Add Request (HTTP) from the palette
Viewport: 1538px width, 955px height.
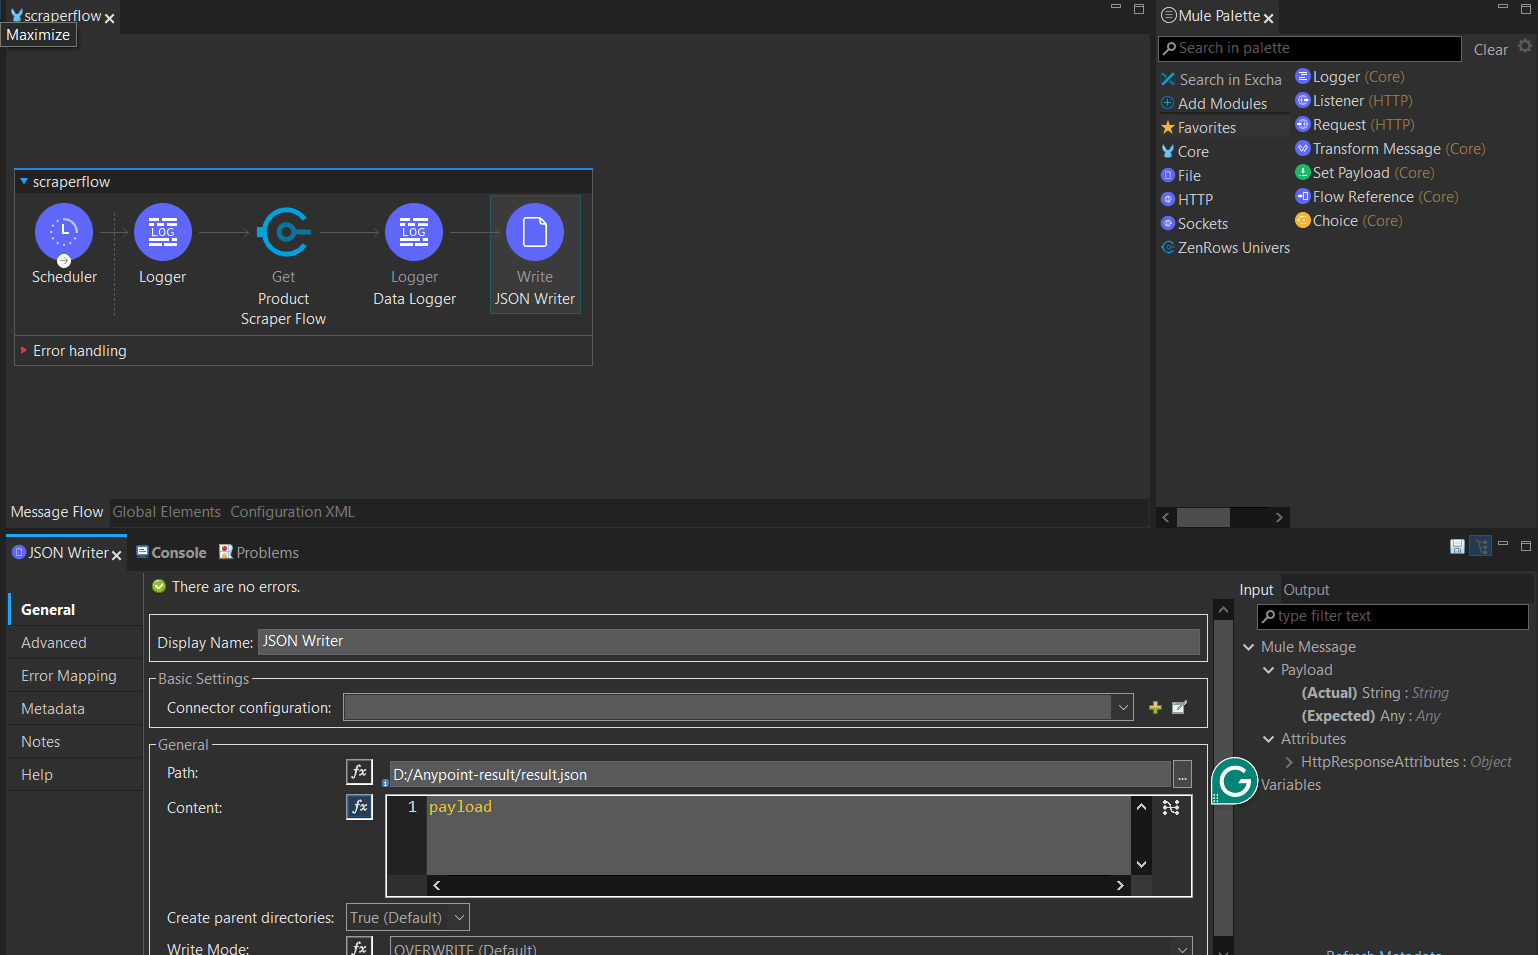click(x=1354, y=125)
